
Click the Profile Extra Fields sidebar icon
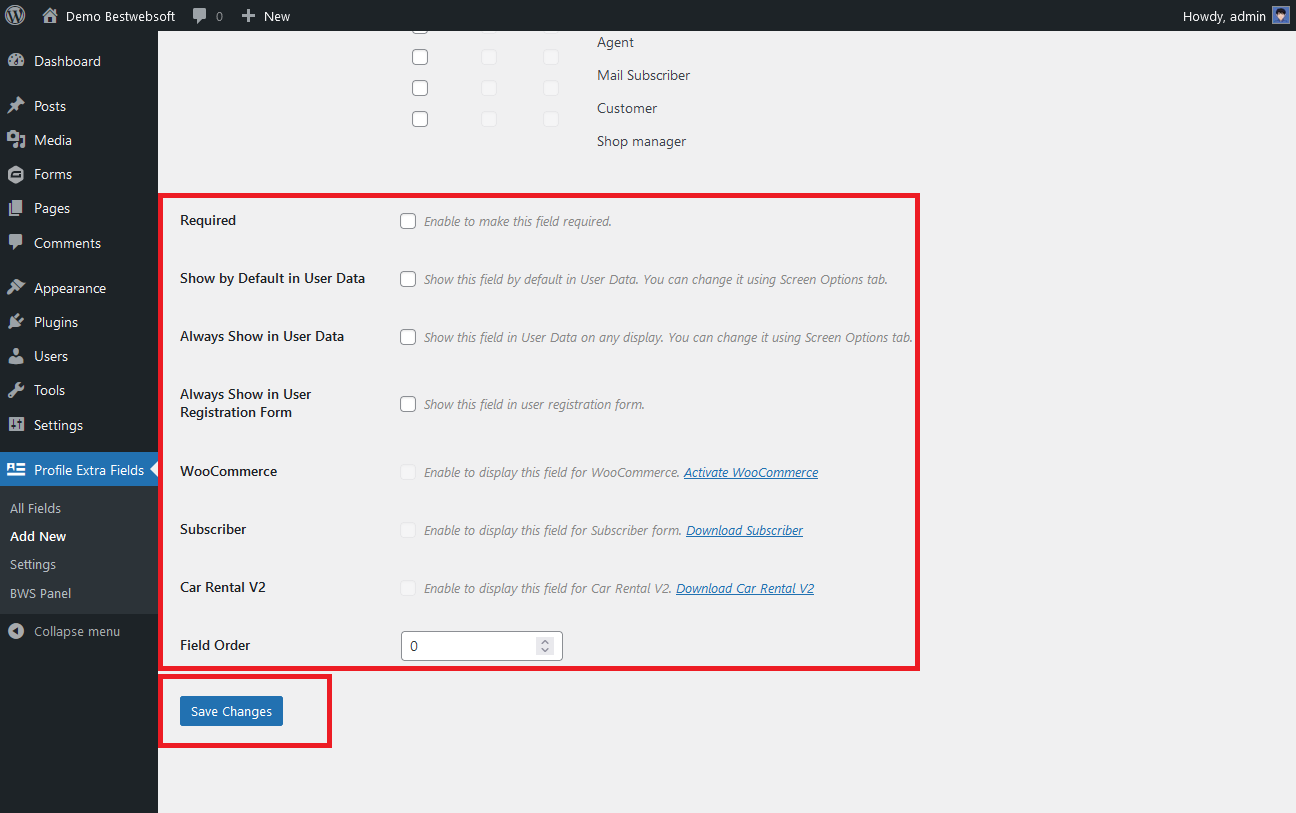click(x=16, y=469)
